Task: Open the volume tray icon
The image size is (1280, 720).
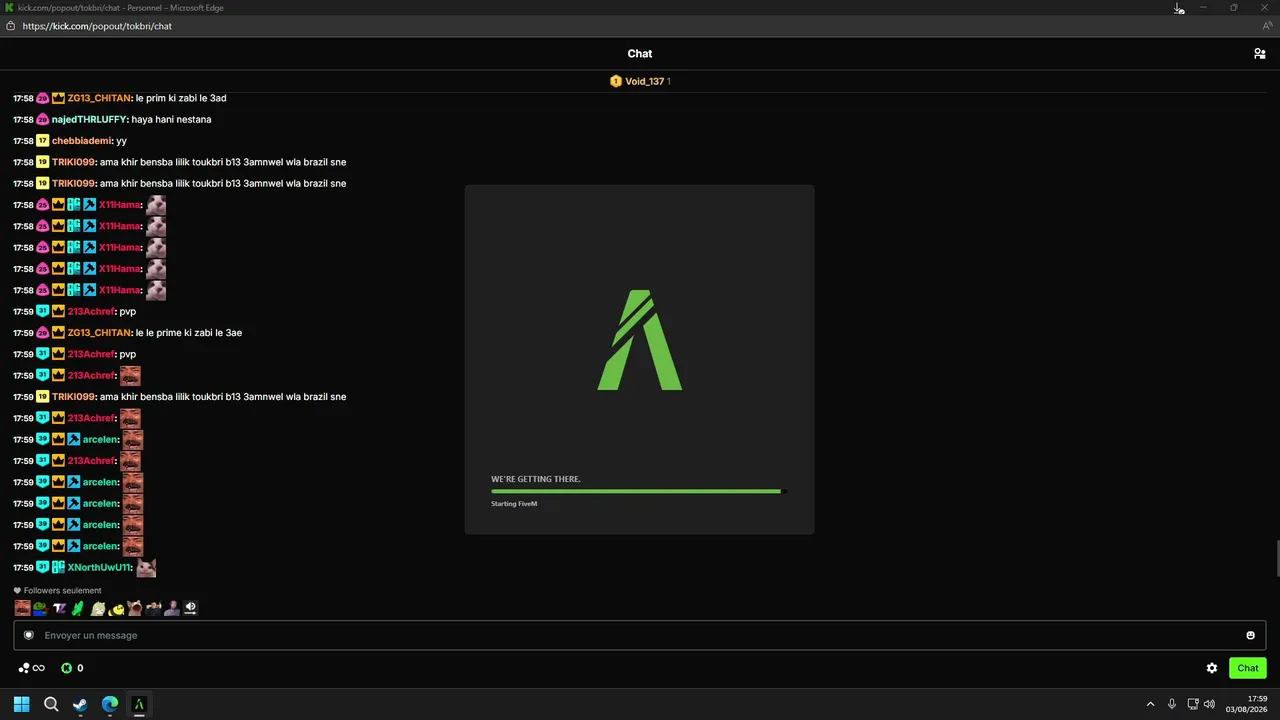Action: (1209, 704)
